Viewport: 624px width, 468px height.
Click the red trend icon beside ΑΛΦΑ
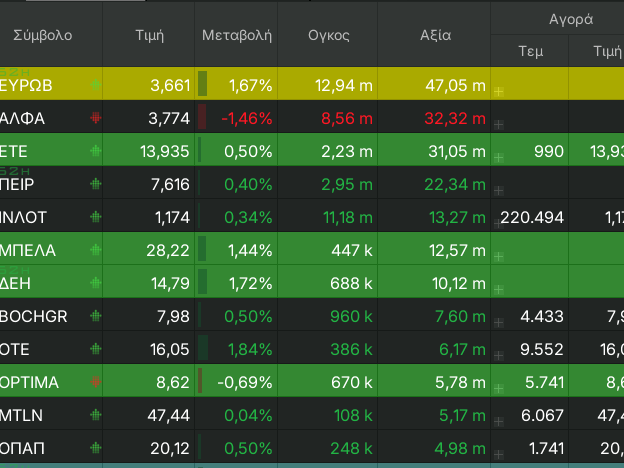(96, 118)
